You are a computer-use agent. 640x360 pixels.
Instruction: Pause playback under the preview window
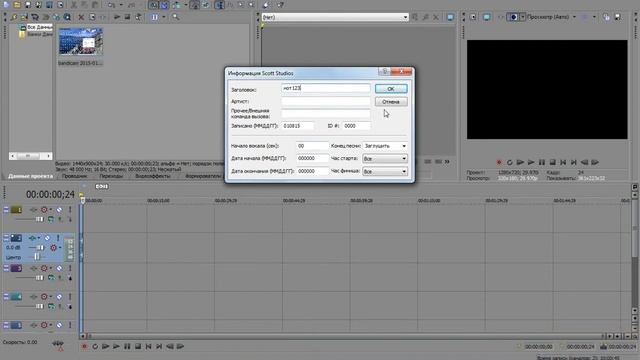pos(542,162)
